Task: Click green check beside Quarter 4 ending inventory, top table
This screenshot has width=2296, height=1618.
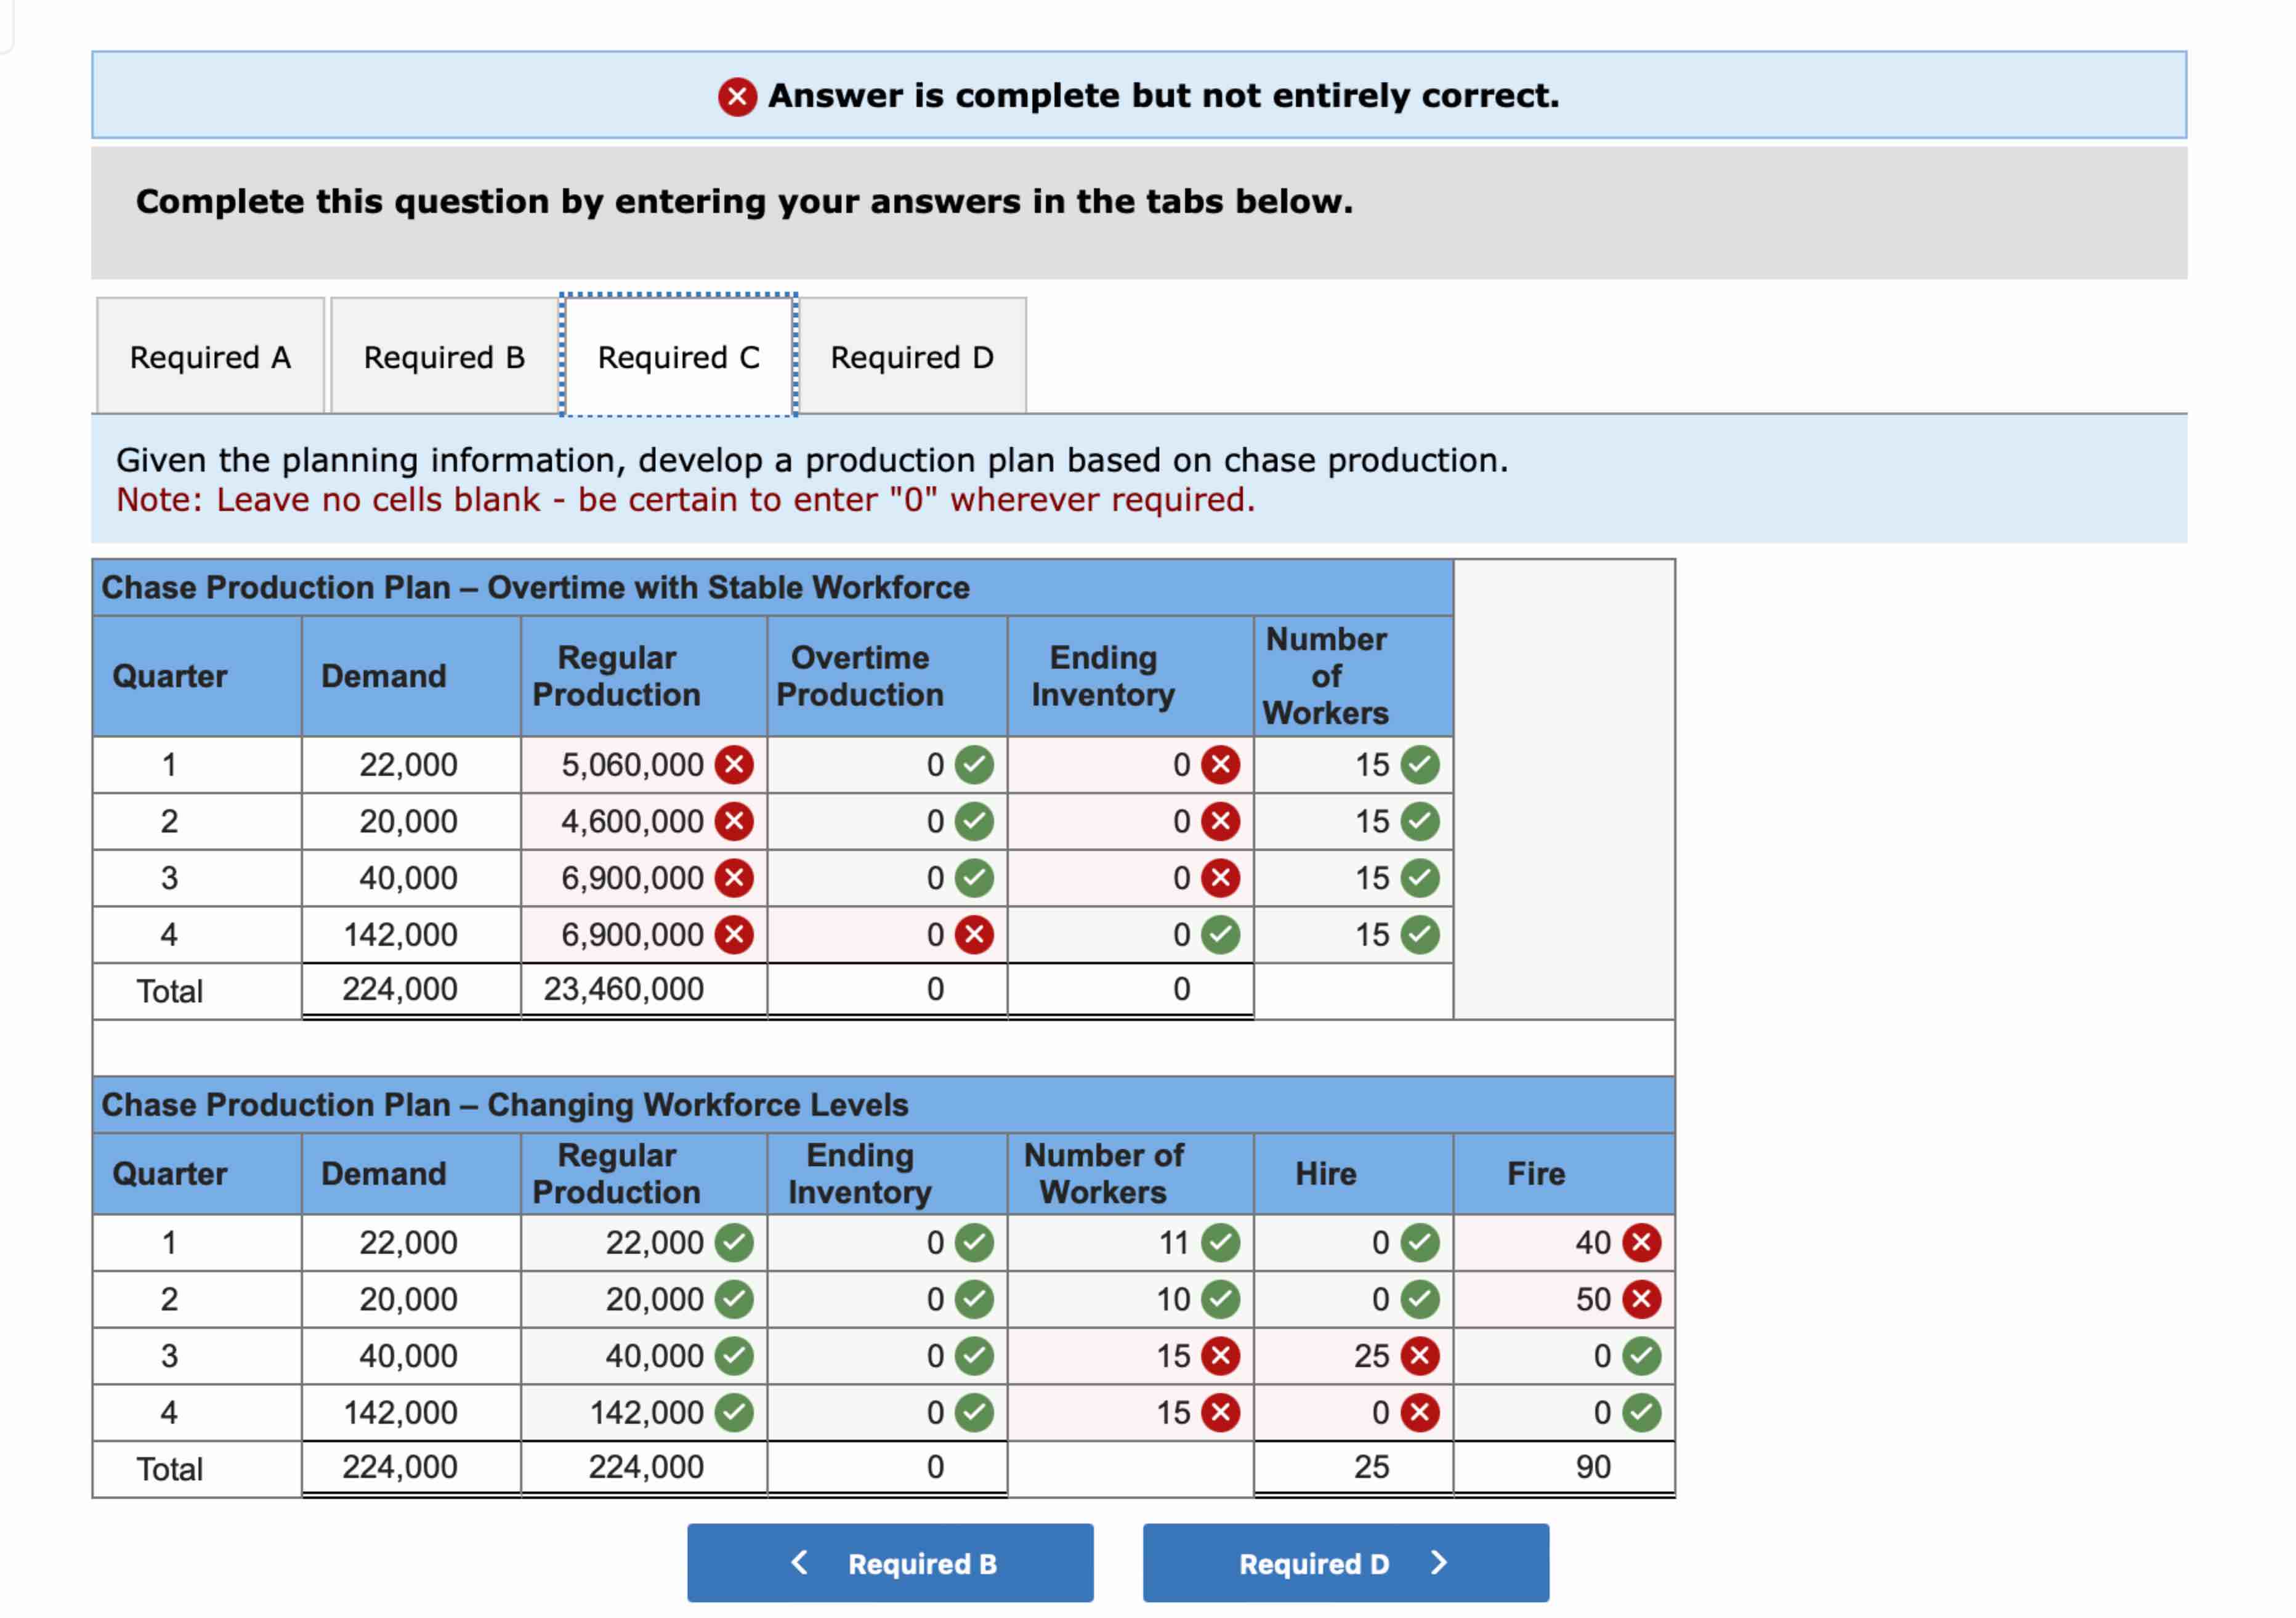Action: point(1220,935)
